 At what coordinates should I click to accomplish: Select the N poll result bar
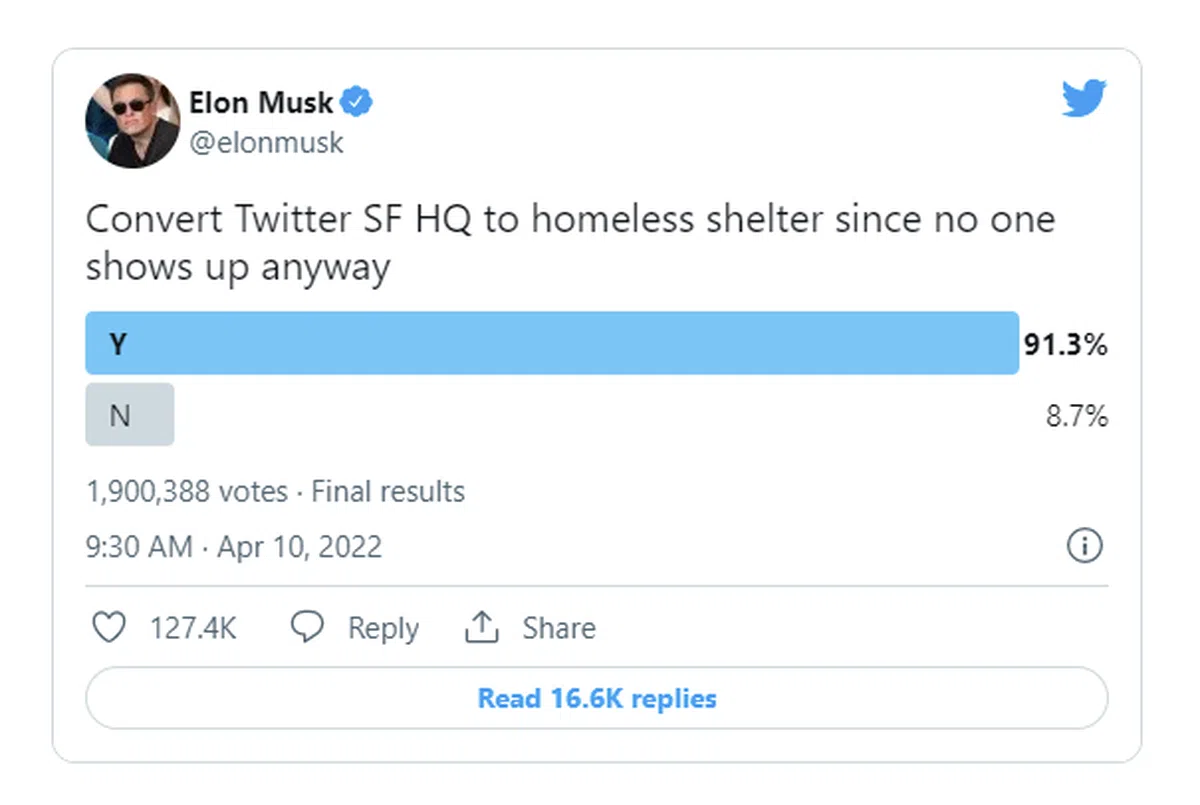(130, 414)
